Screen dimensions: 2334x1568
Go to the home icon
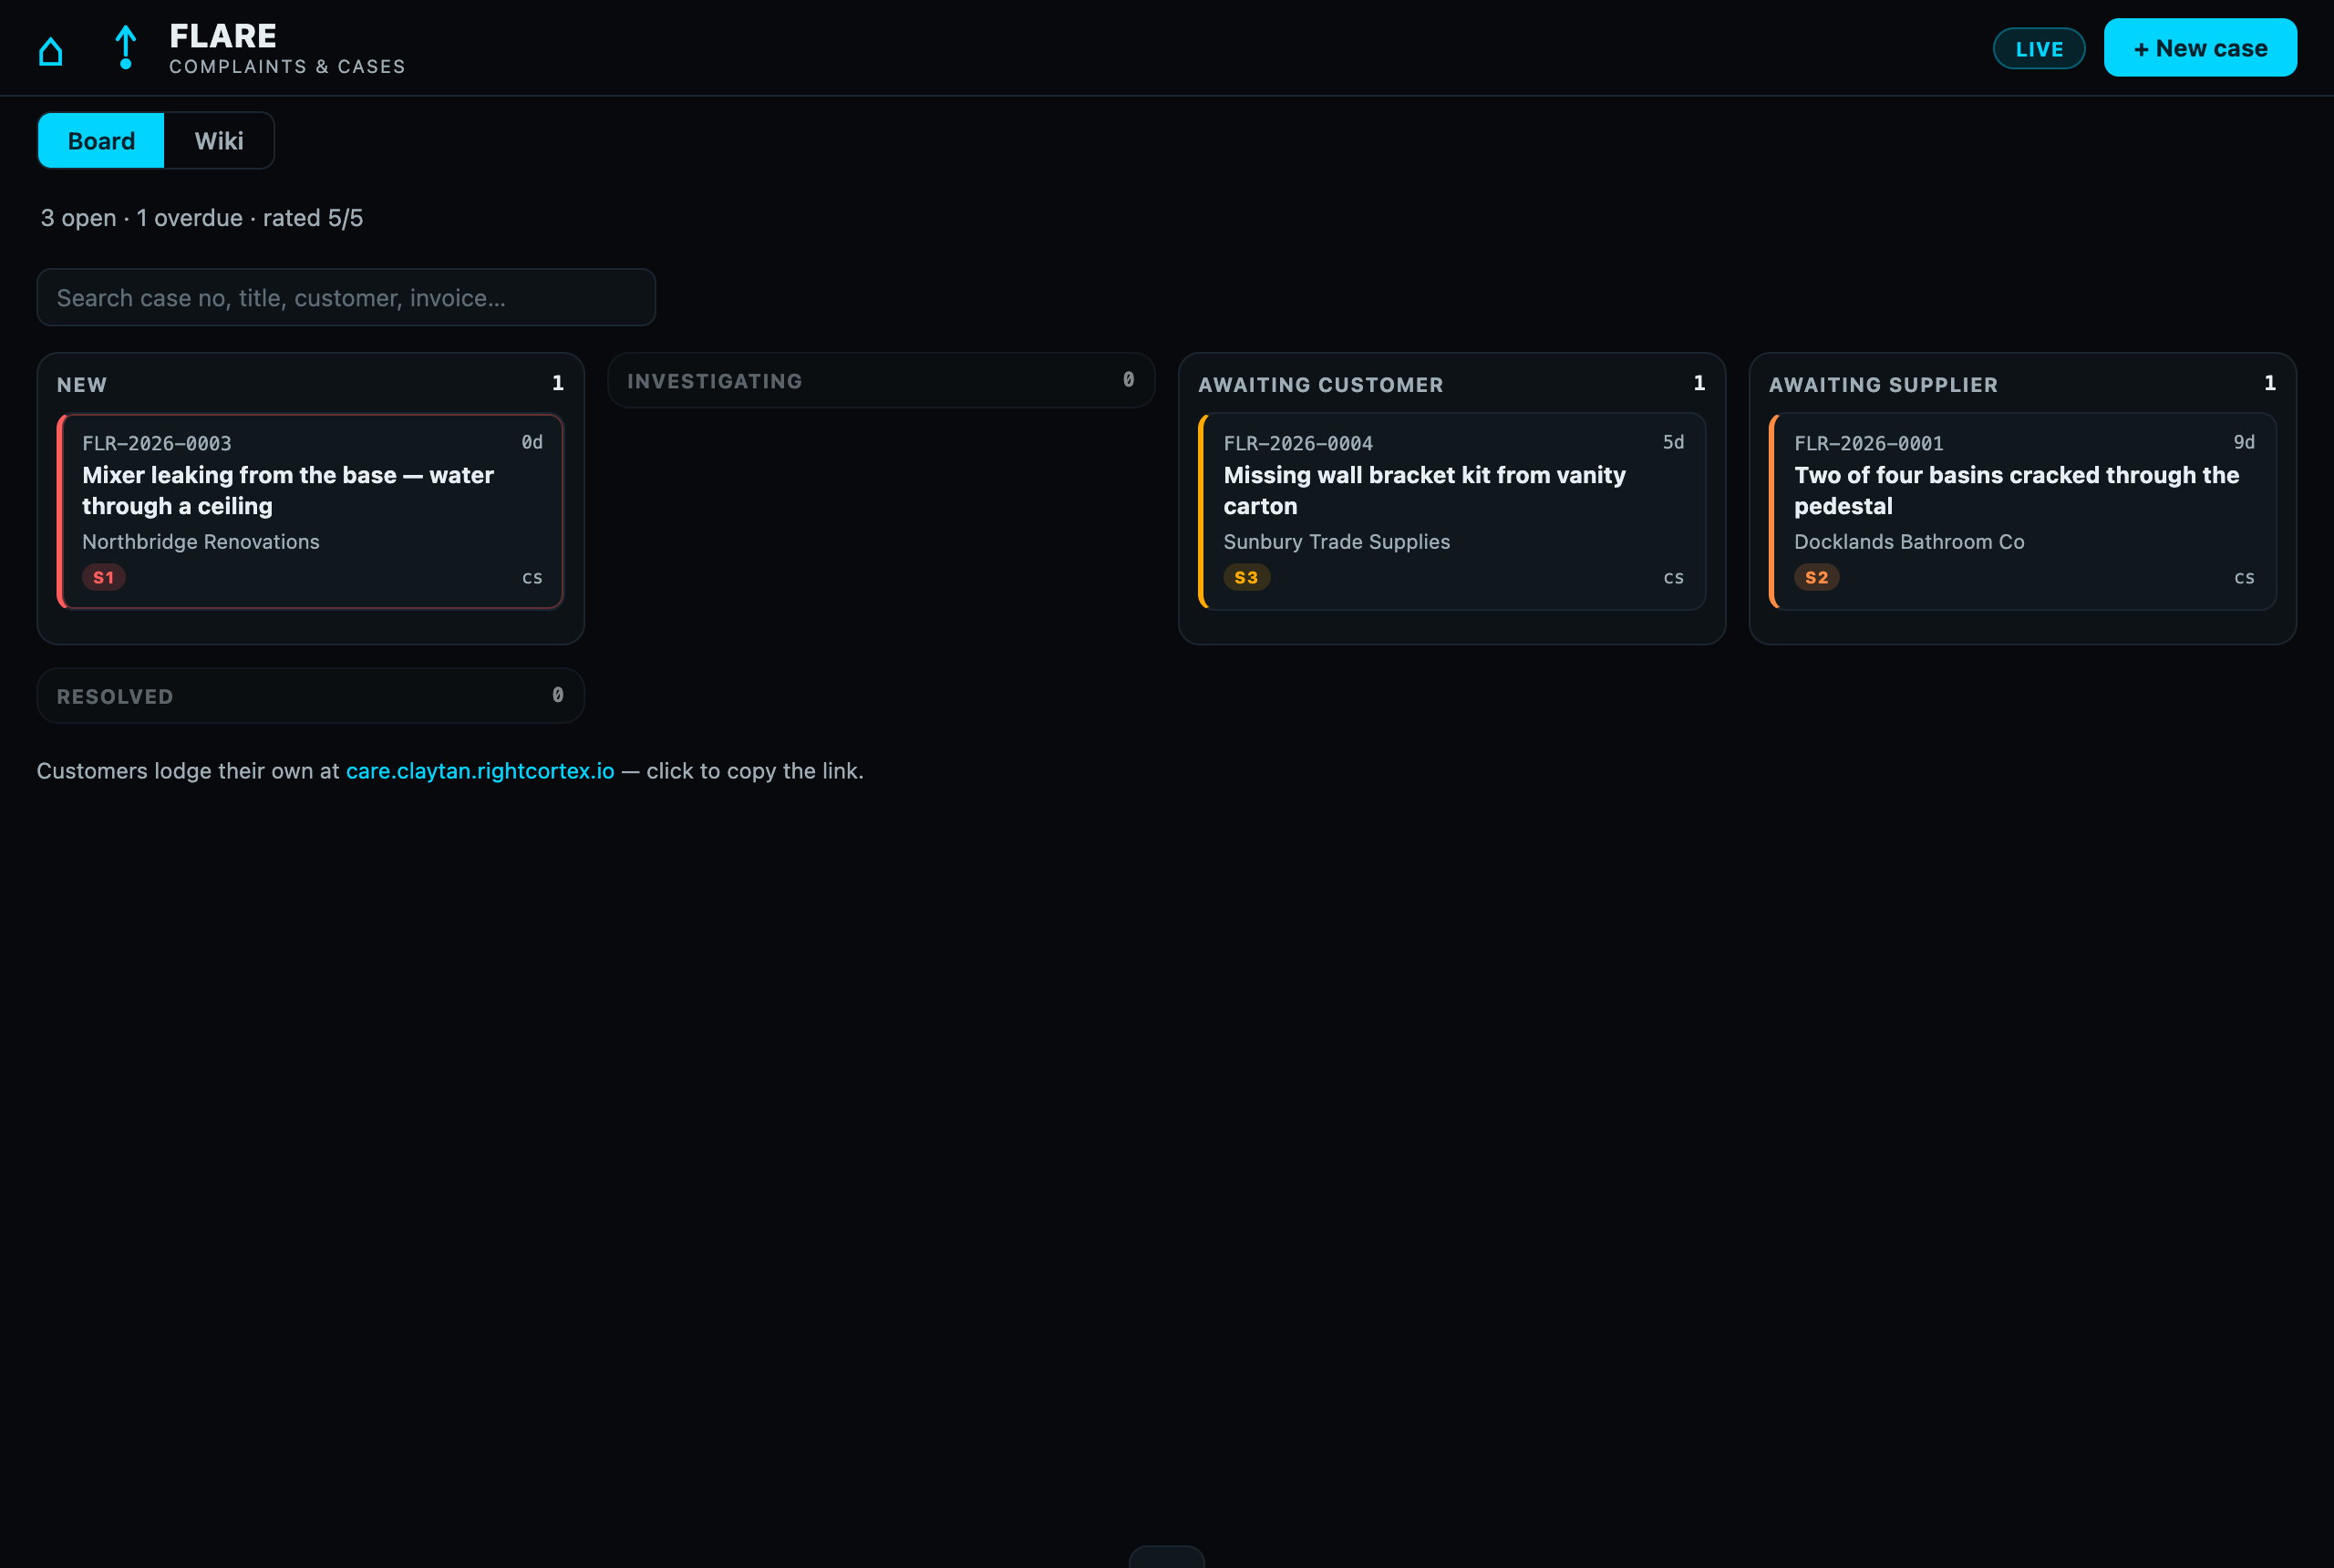pyautogui.click(x=50, y=50)
